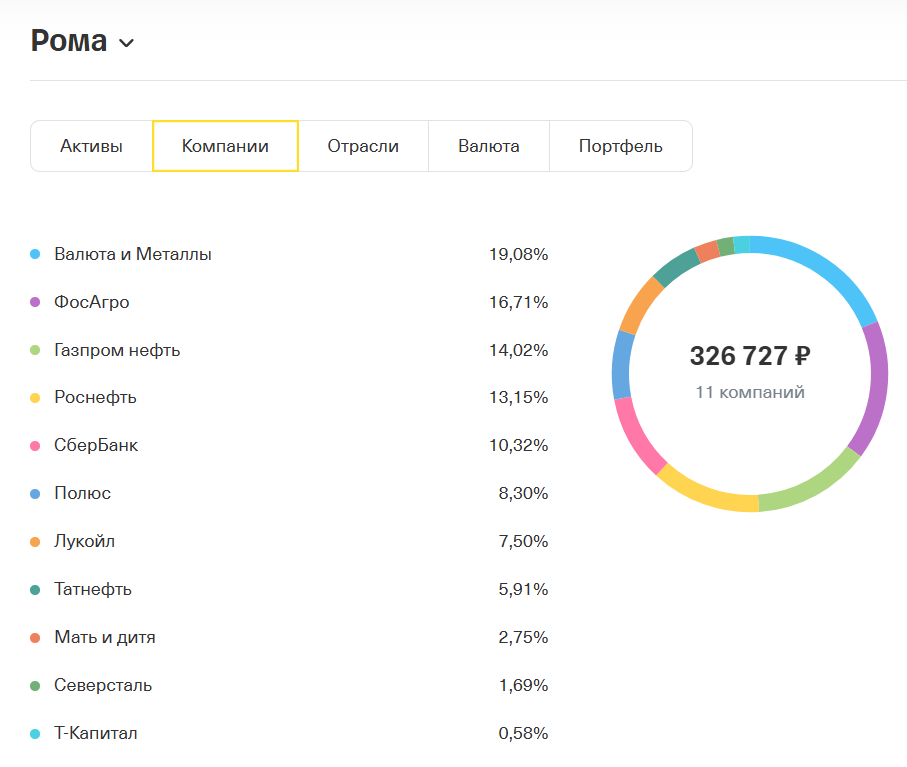Click the coral dot beside Мать и дитя
The height and width of the screenshot is (767, 907).
pos(35,638)
